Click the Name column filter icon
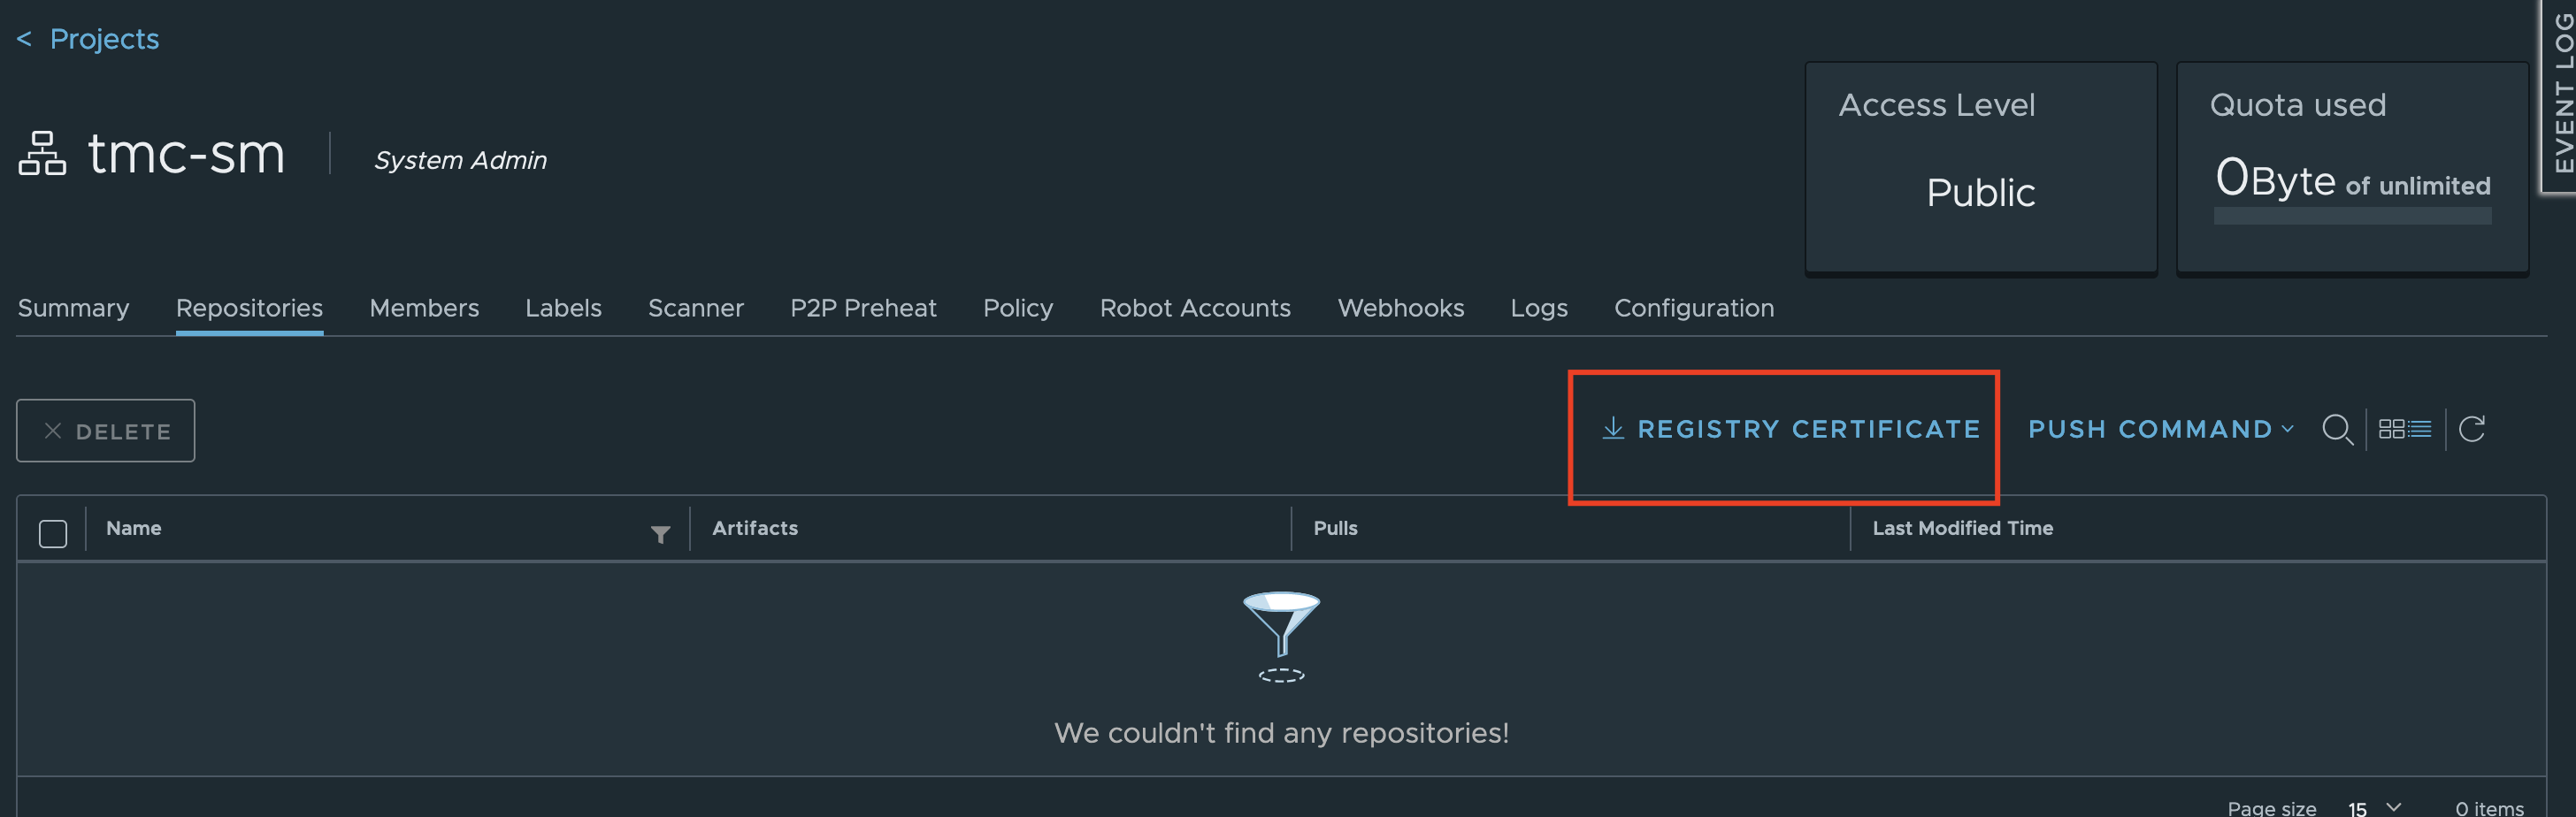2576x817 pixels. [x=660, y=534]
